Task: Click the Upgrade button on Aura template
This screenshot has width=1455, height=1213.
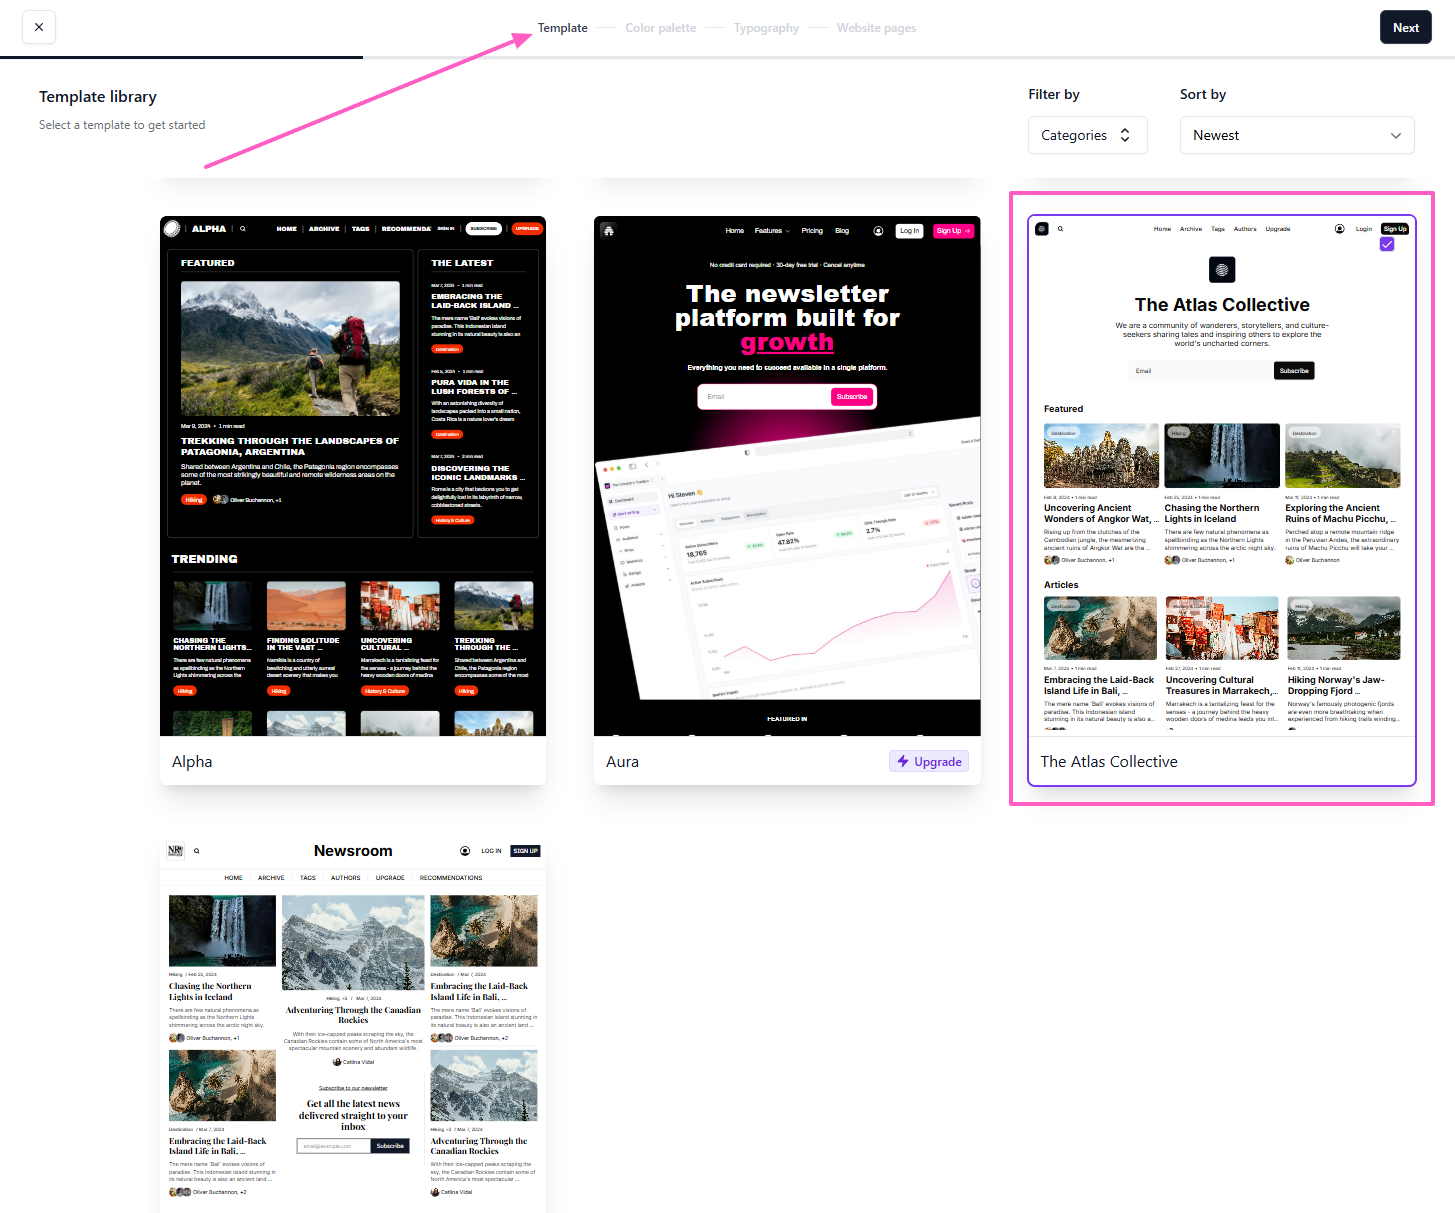Action: coord(929,761)
